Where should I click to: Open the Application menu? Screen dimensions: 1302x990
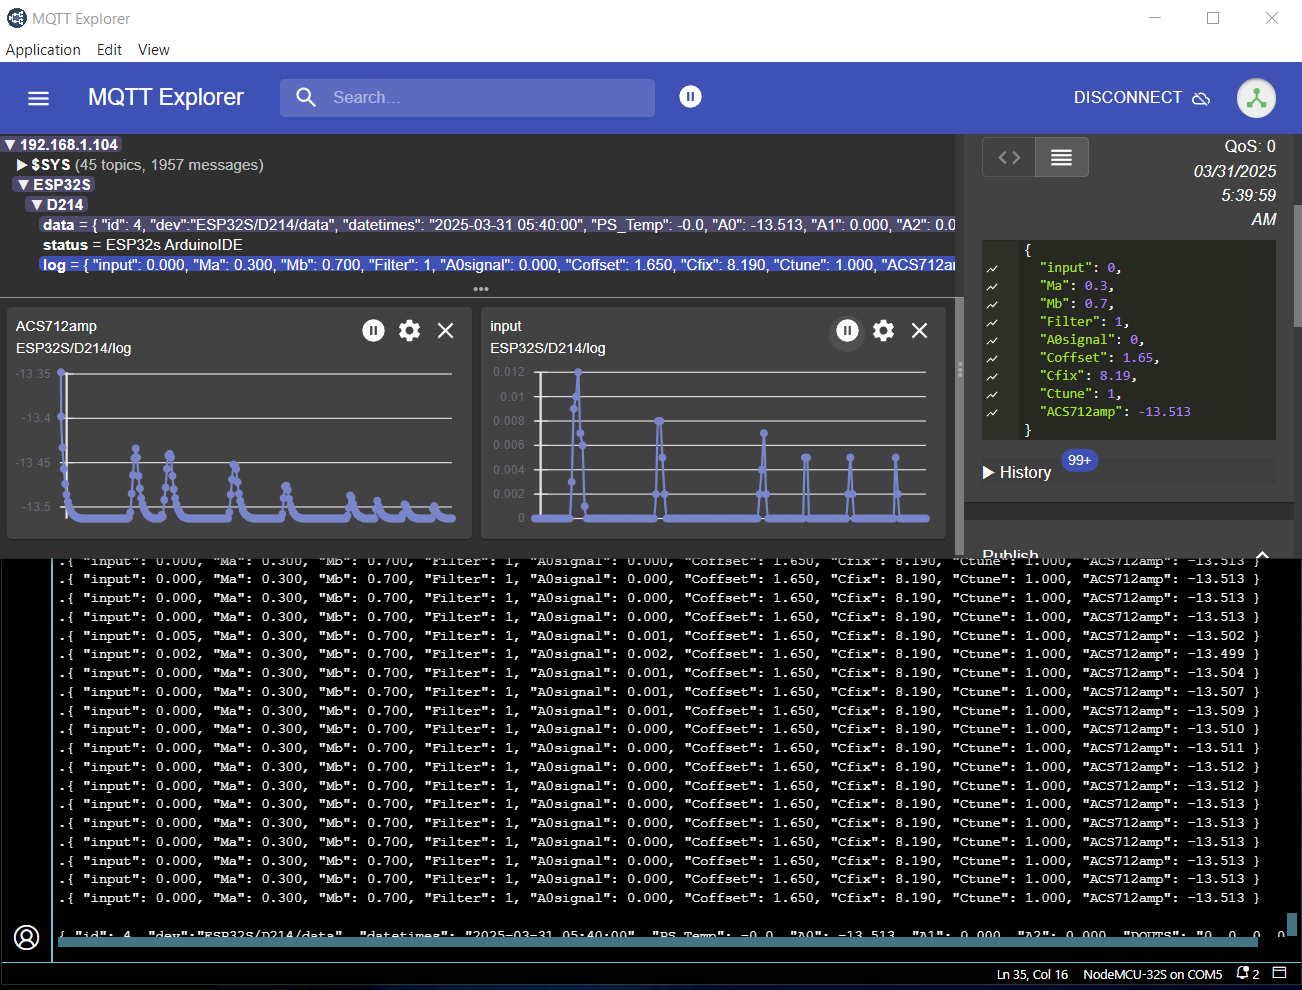(x=43, y=50)
